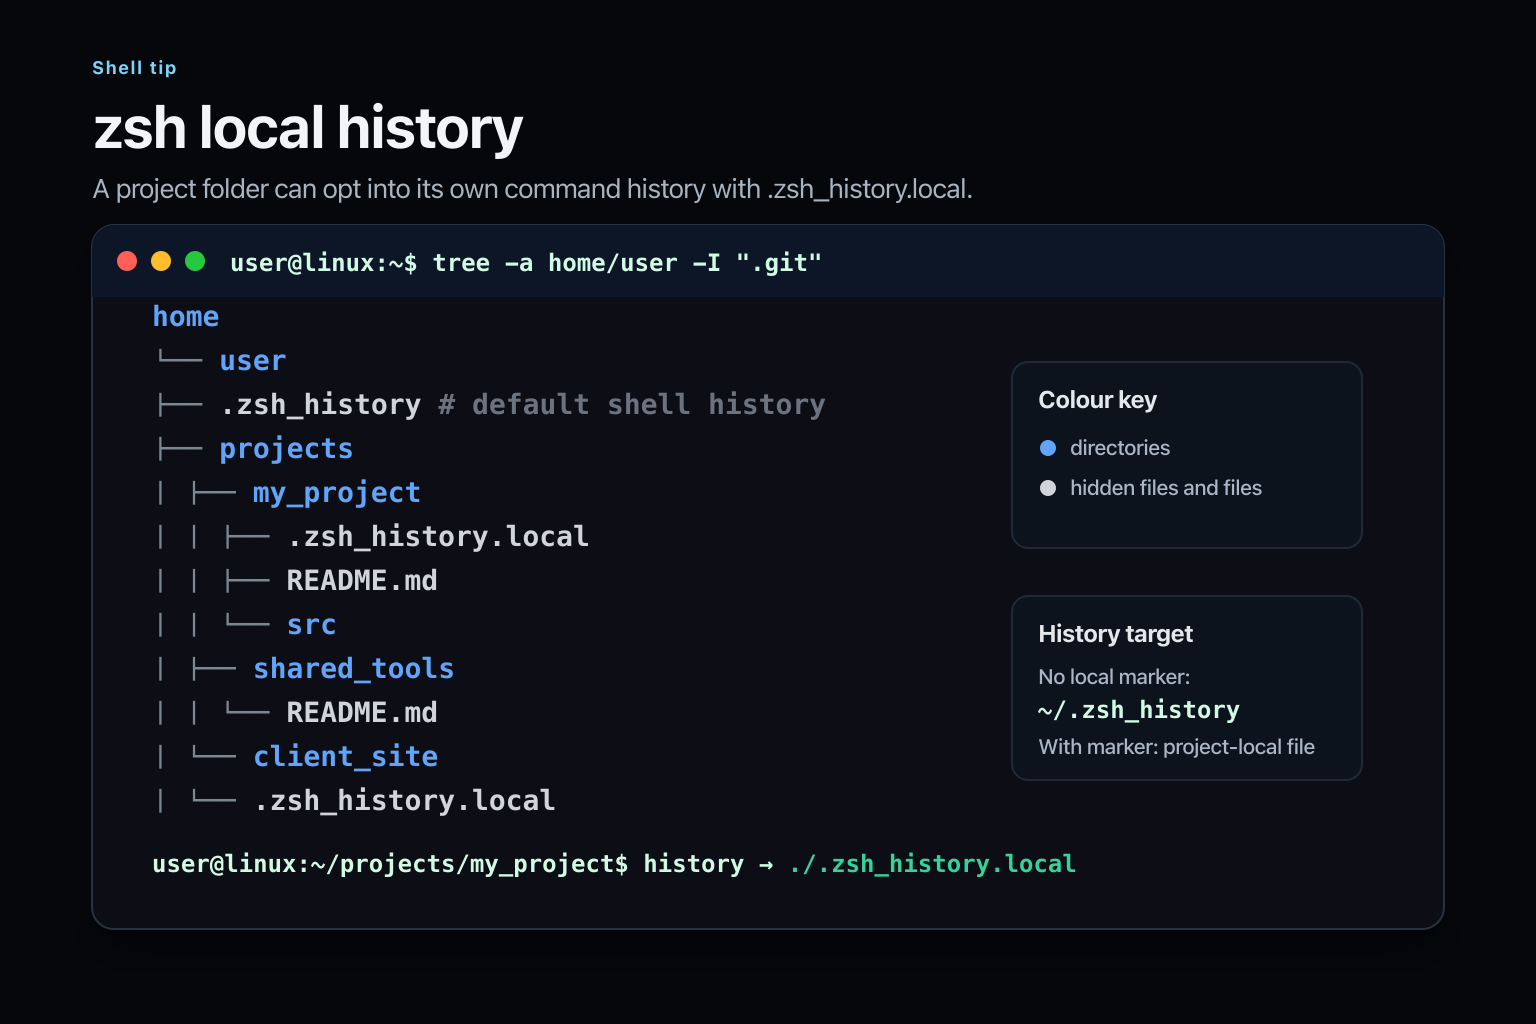Click the 'tree -a home/user -I ".git"' command
1536x1024 pixels.
[x=627, y=263]
